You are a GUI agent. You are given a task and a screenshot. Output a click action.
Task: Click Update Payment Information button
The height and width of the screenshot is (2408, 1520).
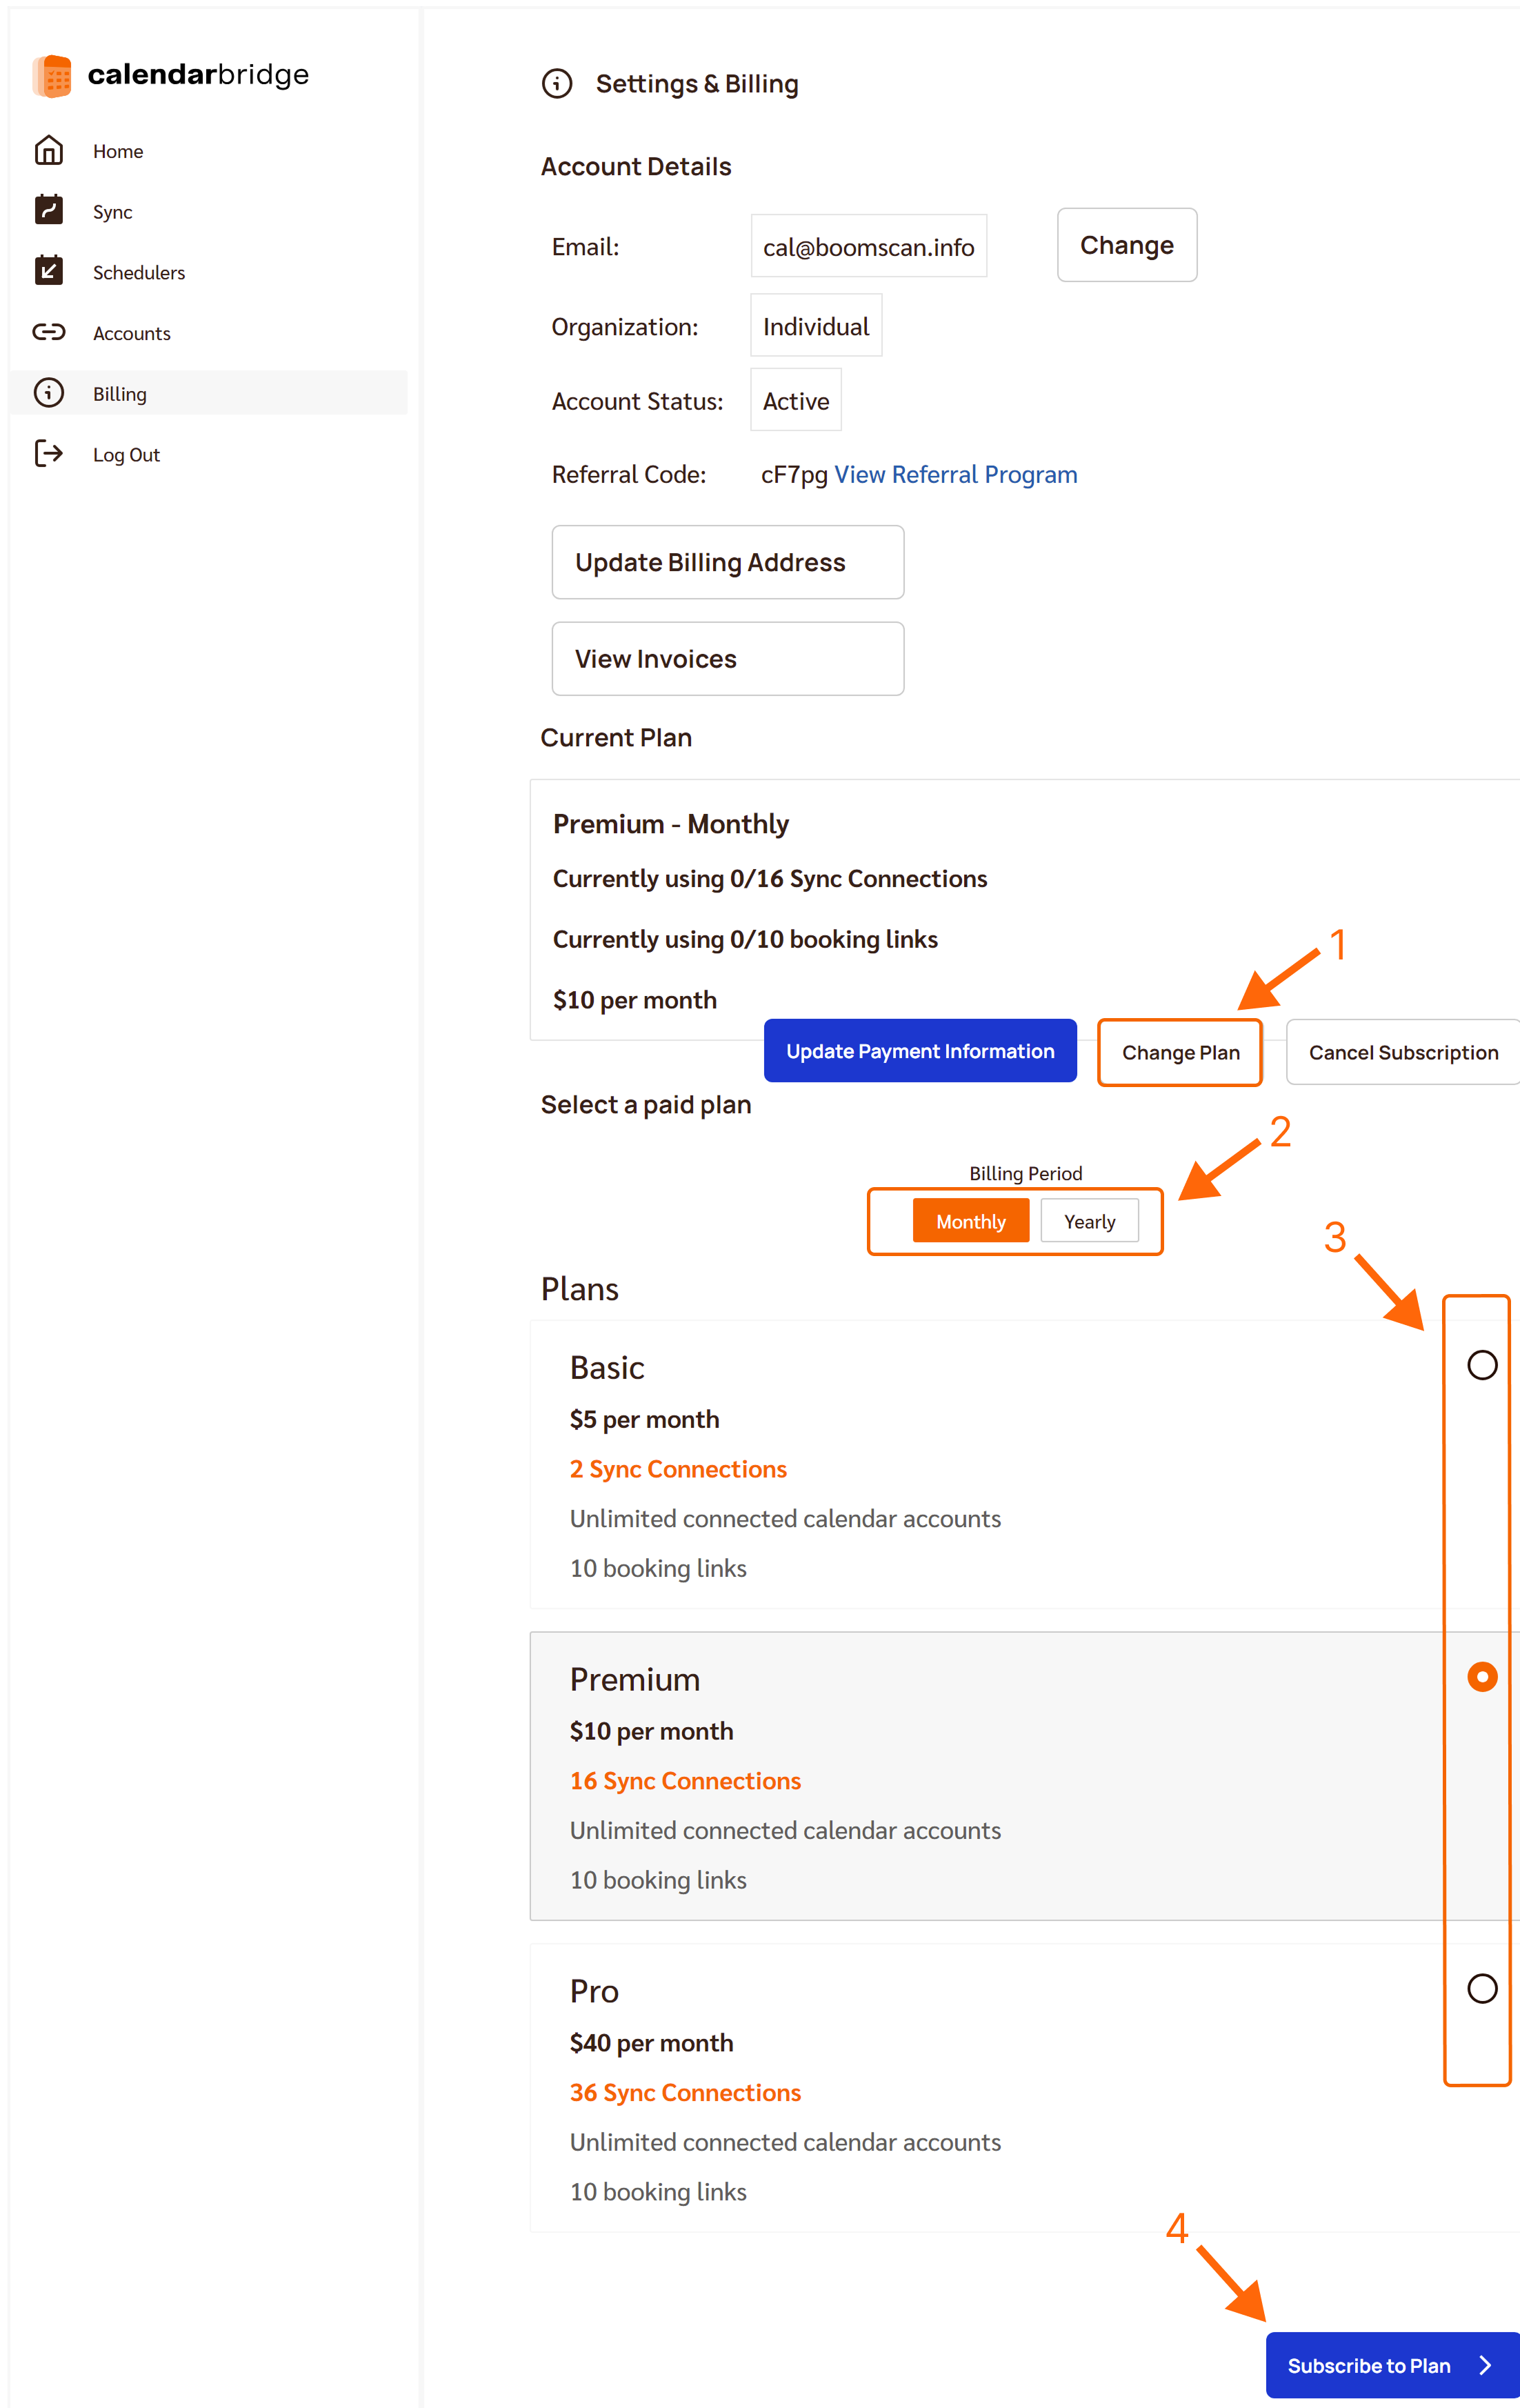pos(920,1051)
